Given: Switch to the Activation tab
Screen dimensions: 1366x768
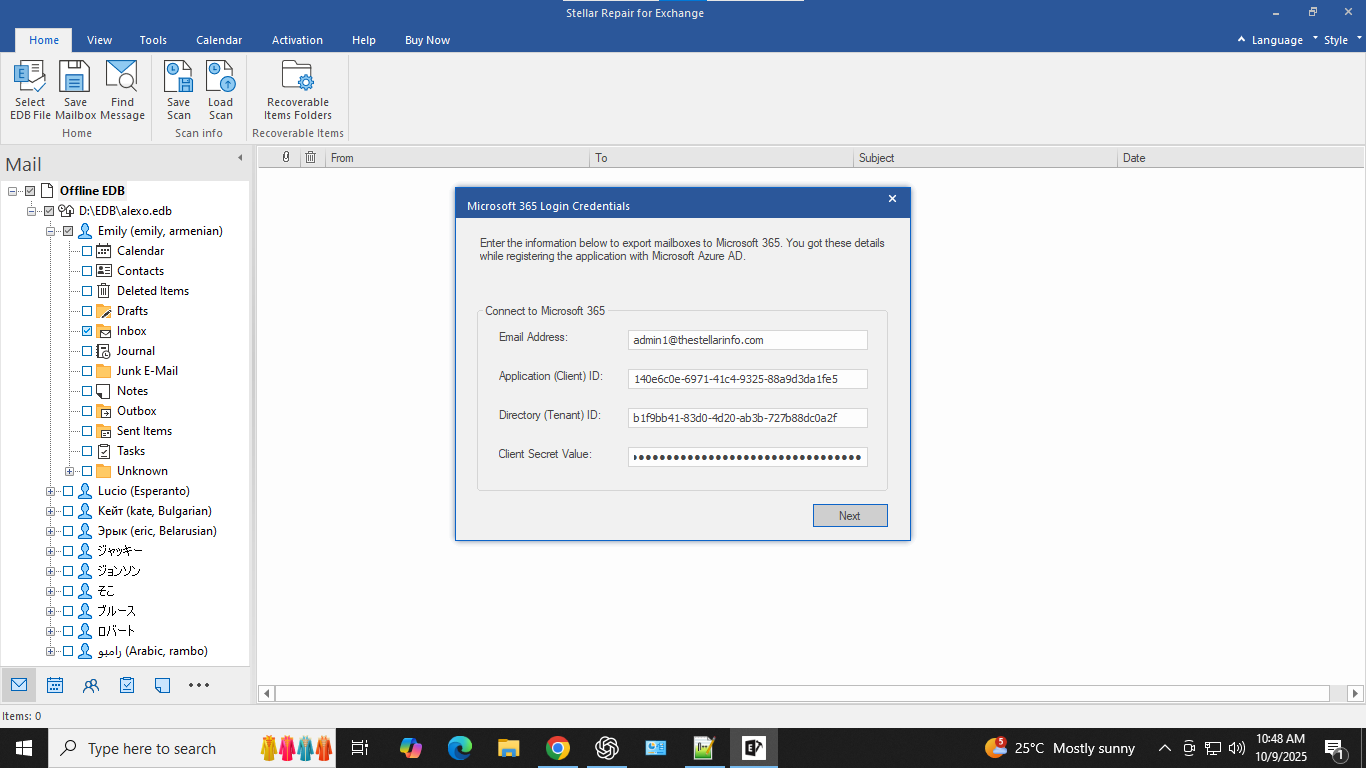Looking at the screenshot, I should point(297,40).
